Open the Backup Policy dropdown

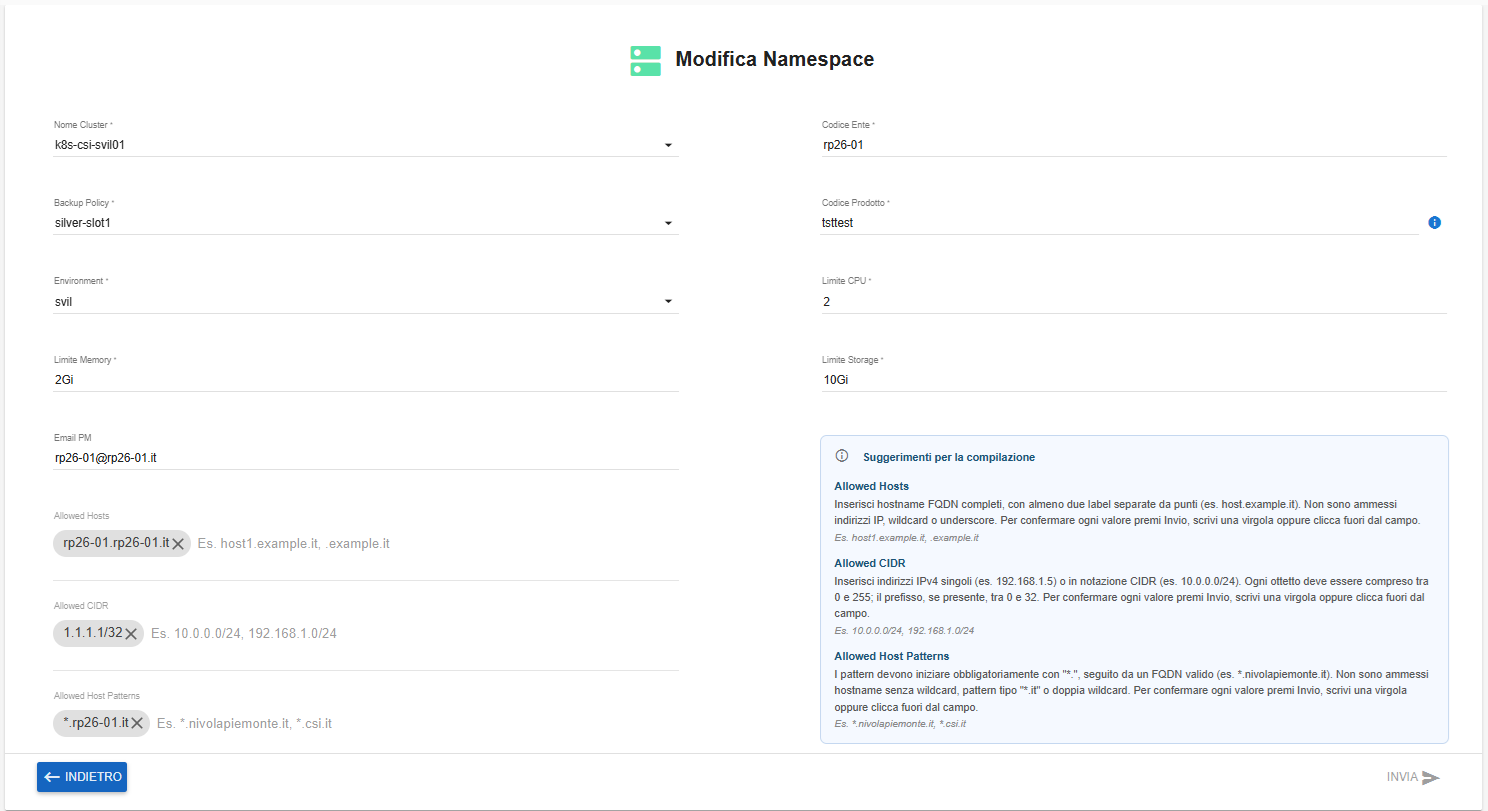coord(366,223)
